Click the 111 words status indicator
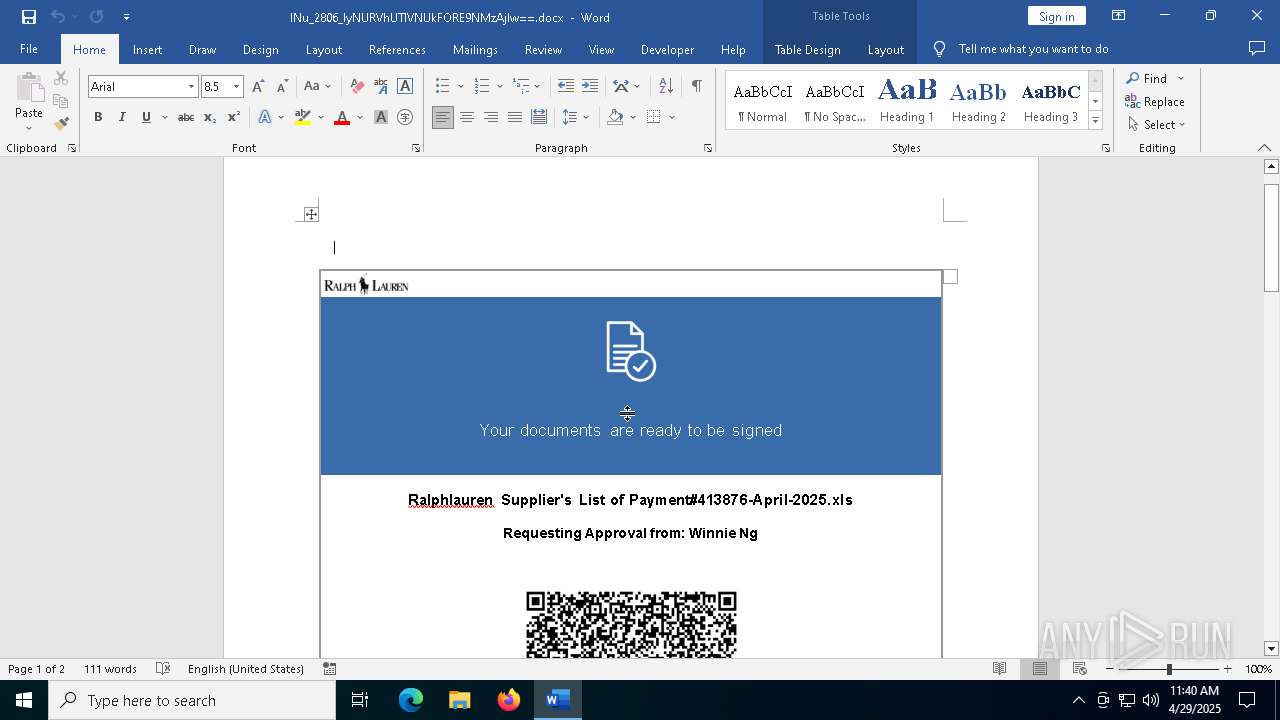1280x720 pixels. [x=110, y=669]
